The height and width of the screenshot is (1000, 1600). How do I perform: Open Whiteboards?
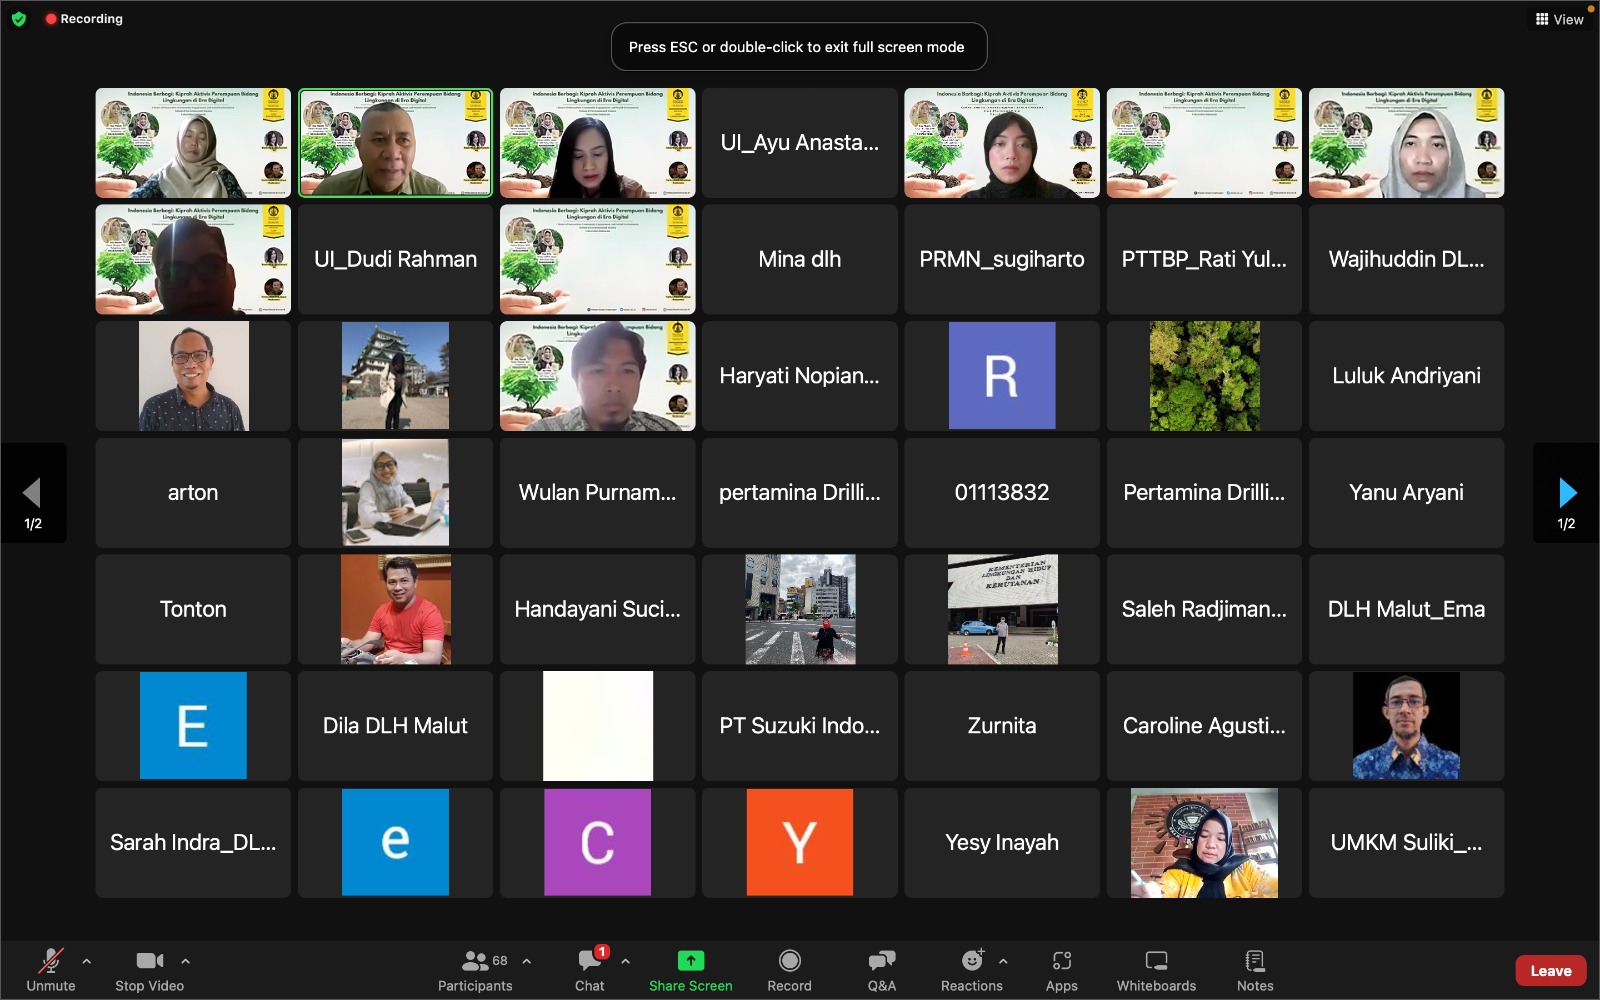tap(1156, 969)
